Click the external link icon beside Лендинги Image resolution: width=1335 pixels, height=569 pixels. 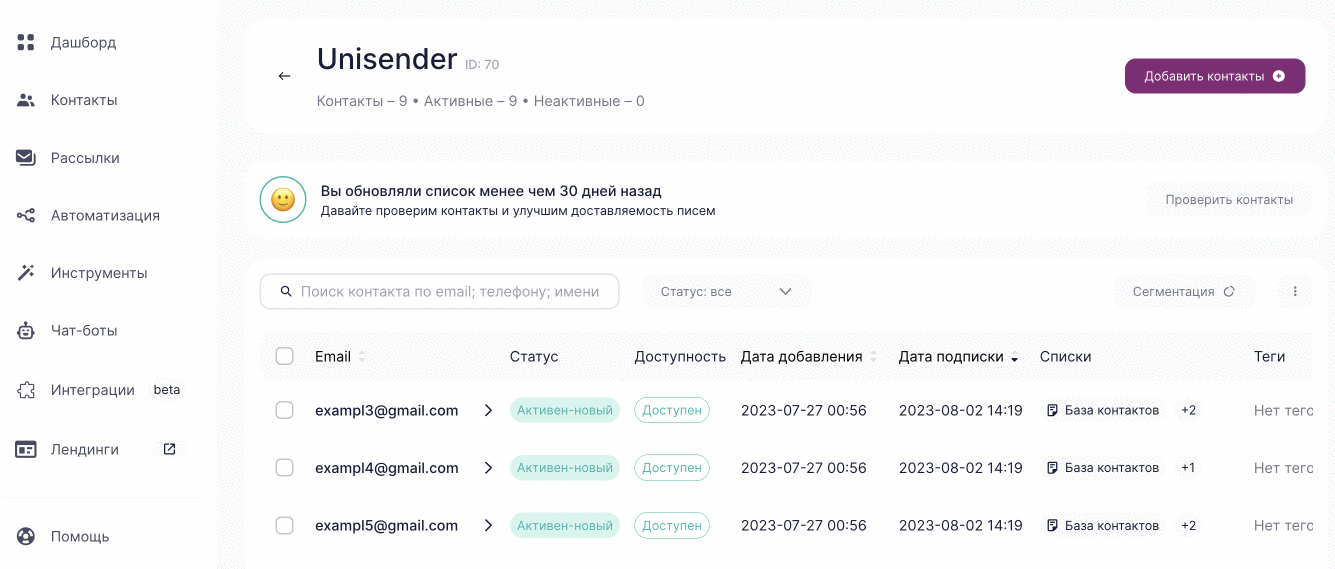coord(170,449)
